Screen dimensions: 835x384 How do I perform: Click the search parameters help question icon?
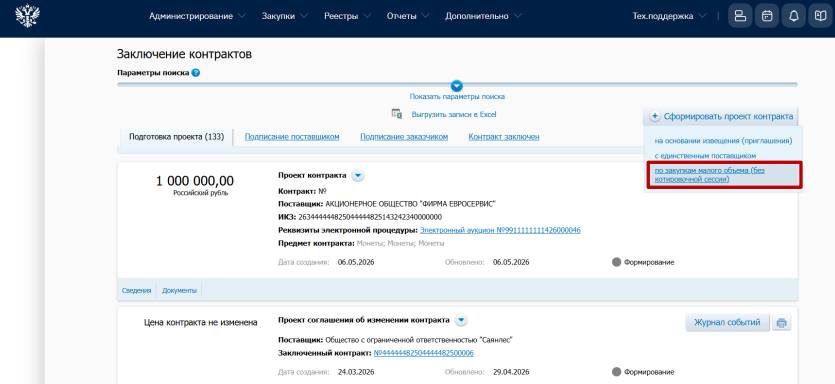click(x=195, y=73)
